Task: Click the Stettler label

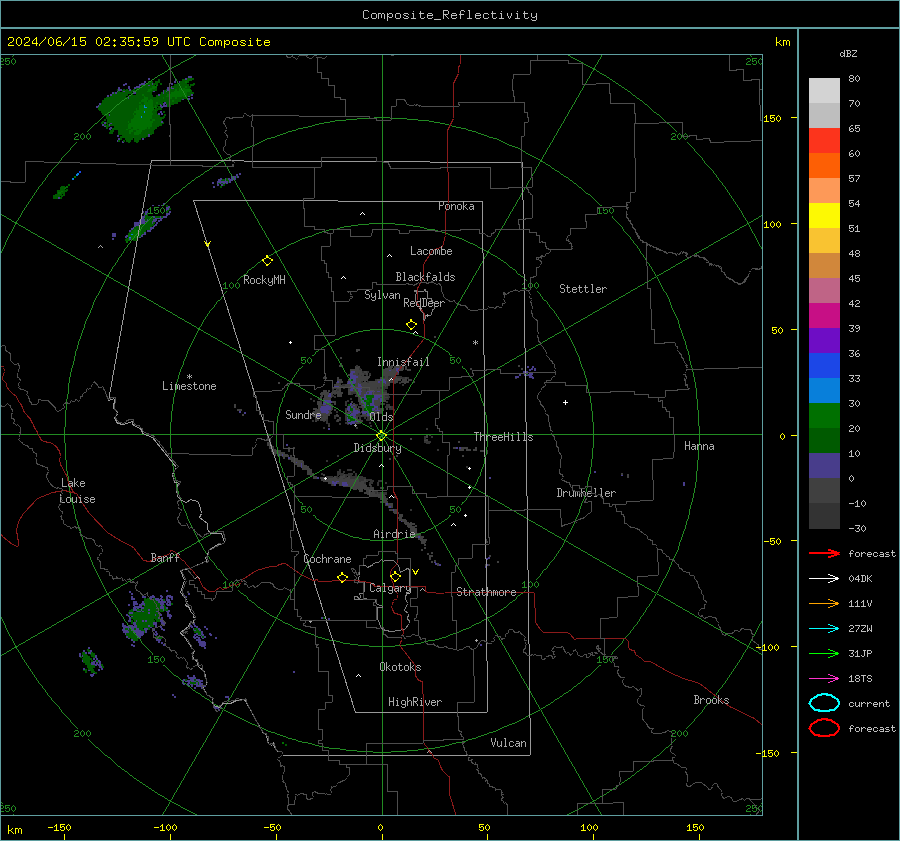Action: click(x=583, y=289)
